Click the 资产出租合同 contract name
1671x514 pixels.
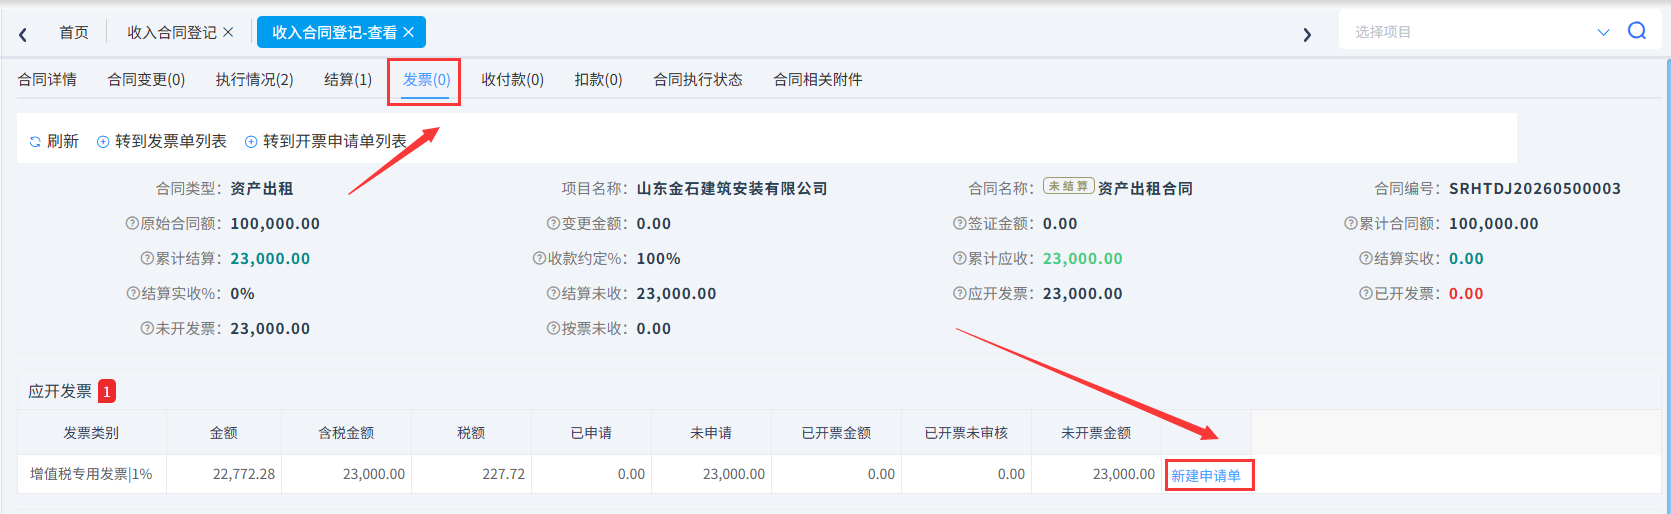(1145, 189)
